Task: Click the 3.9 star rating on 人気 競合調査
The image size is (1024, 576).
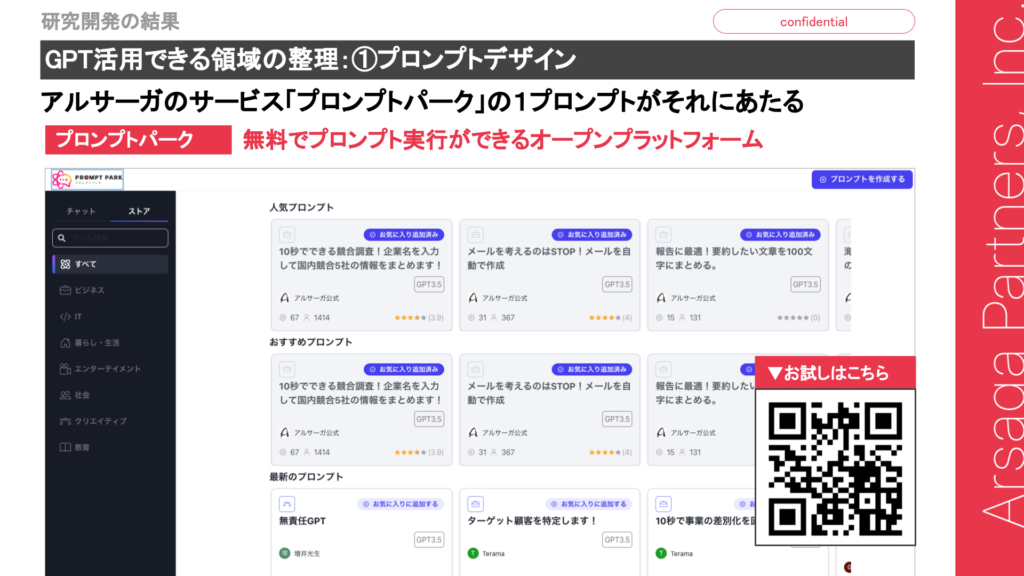Action: pyautogui.click(x=419, y=318)
